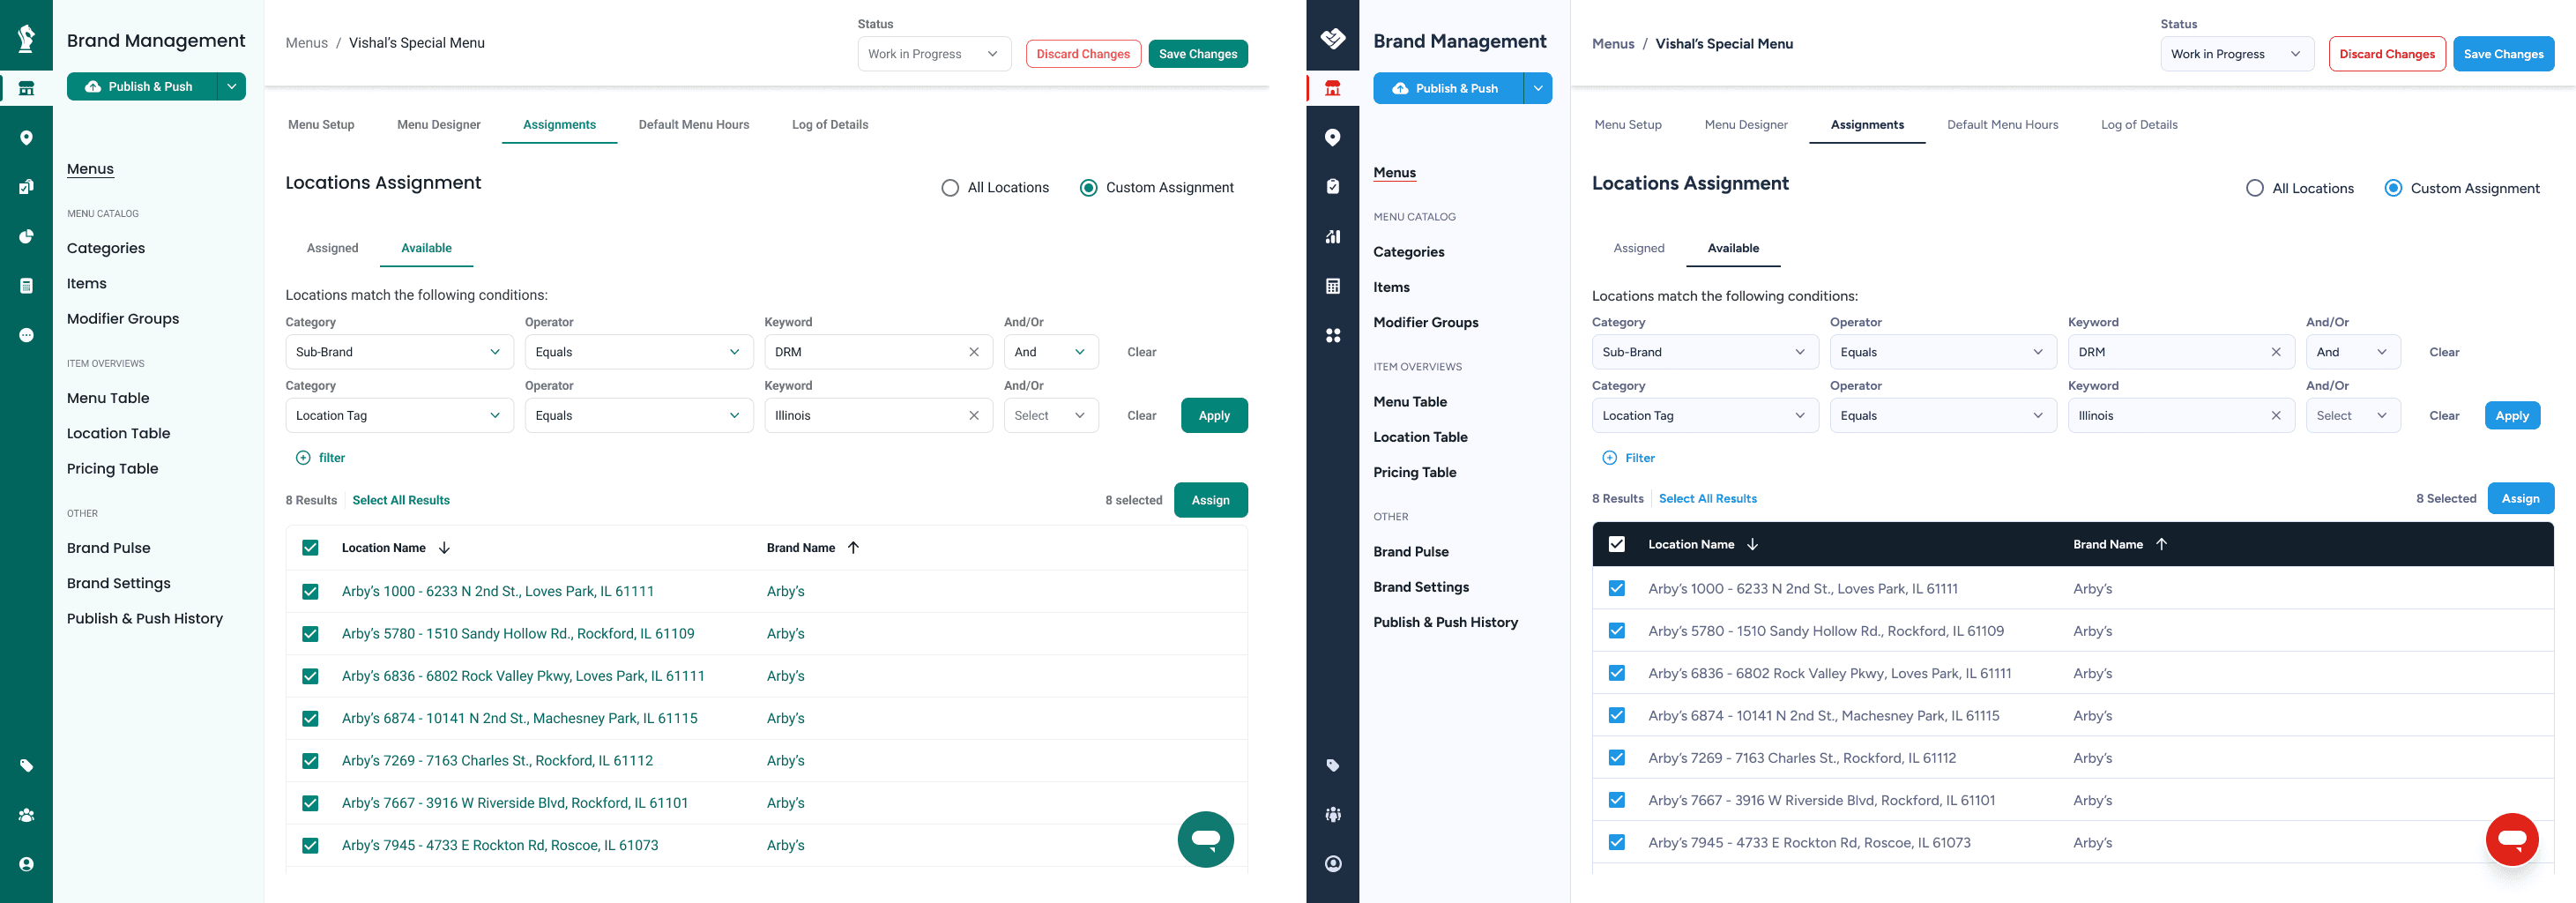Click Clear on the blue theme's Location Tag row
The image size is (2576, 903).
(2444, 416)
